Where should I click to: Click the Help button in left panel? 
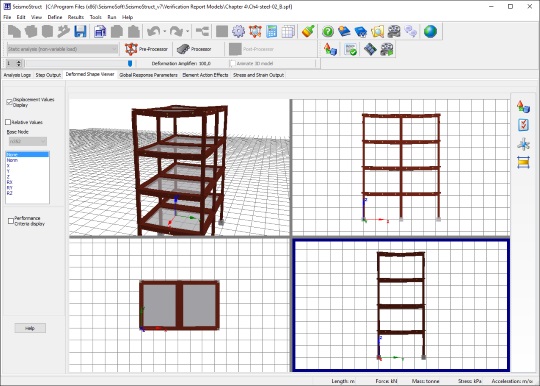(x=30, y=328)
